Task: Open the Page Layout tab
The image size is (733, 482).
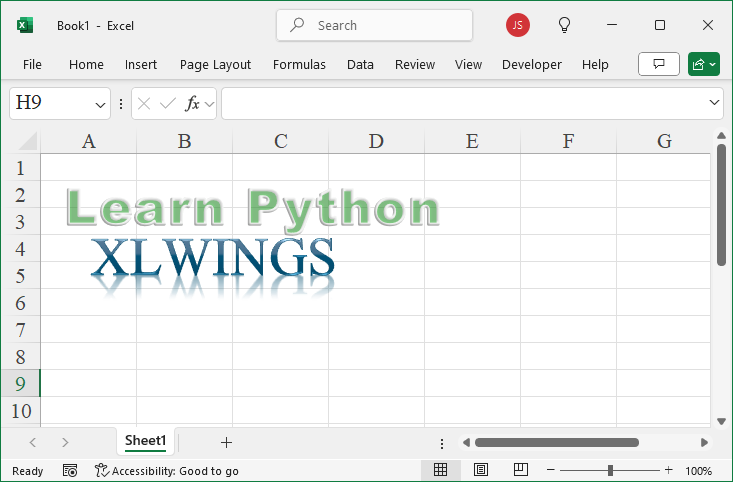Action: pos(216,65)
